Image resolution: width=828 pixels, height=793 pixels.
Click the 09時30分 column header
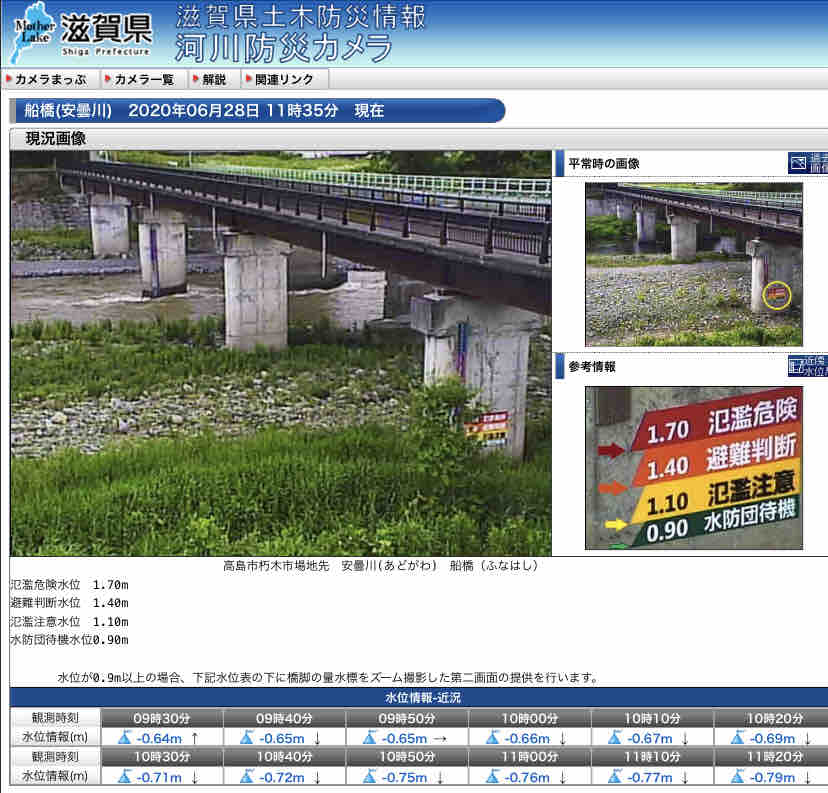point(162,718)
